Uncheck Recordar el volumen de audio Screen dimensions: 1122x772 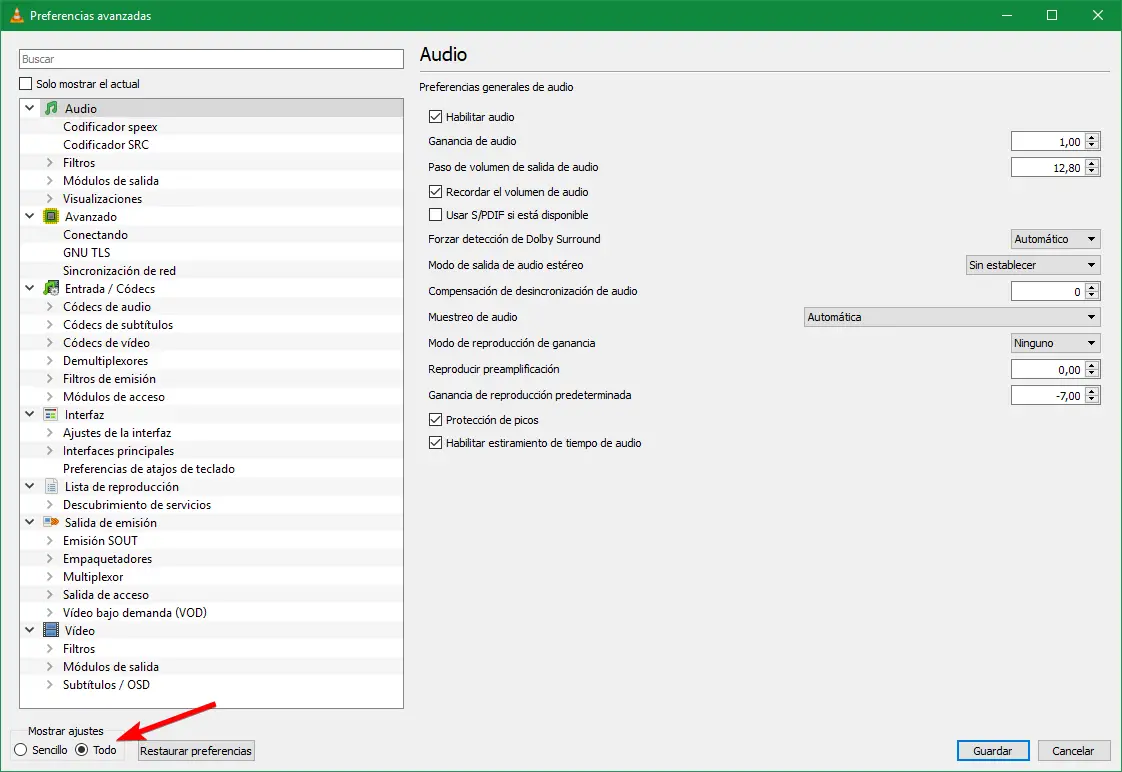[x=435, y=192]
